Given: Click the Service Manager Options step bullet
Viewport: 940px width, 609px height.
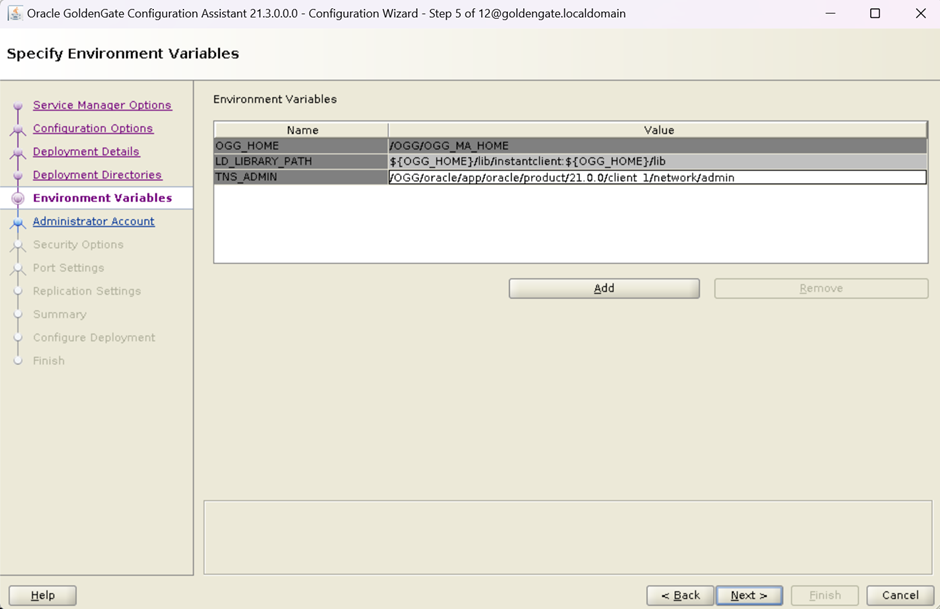Looking at the screenshot, I should tap(17, 106).
